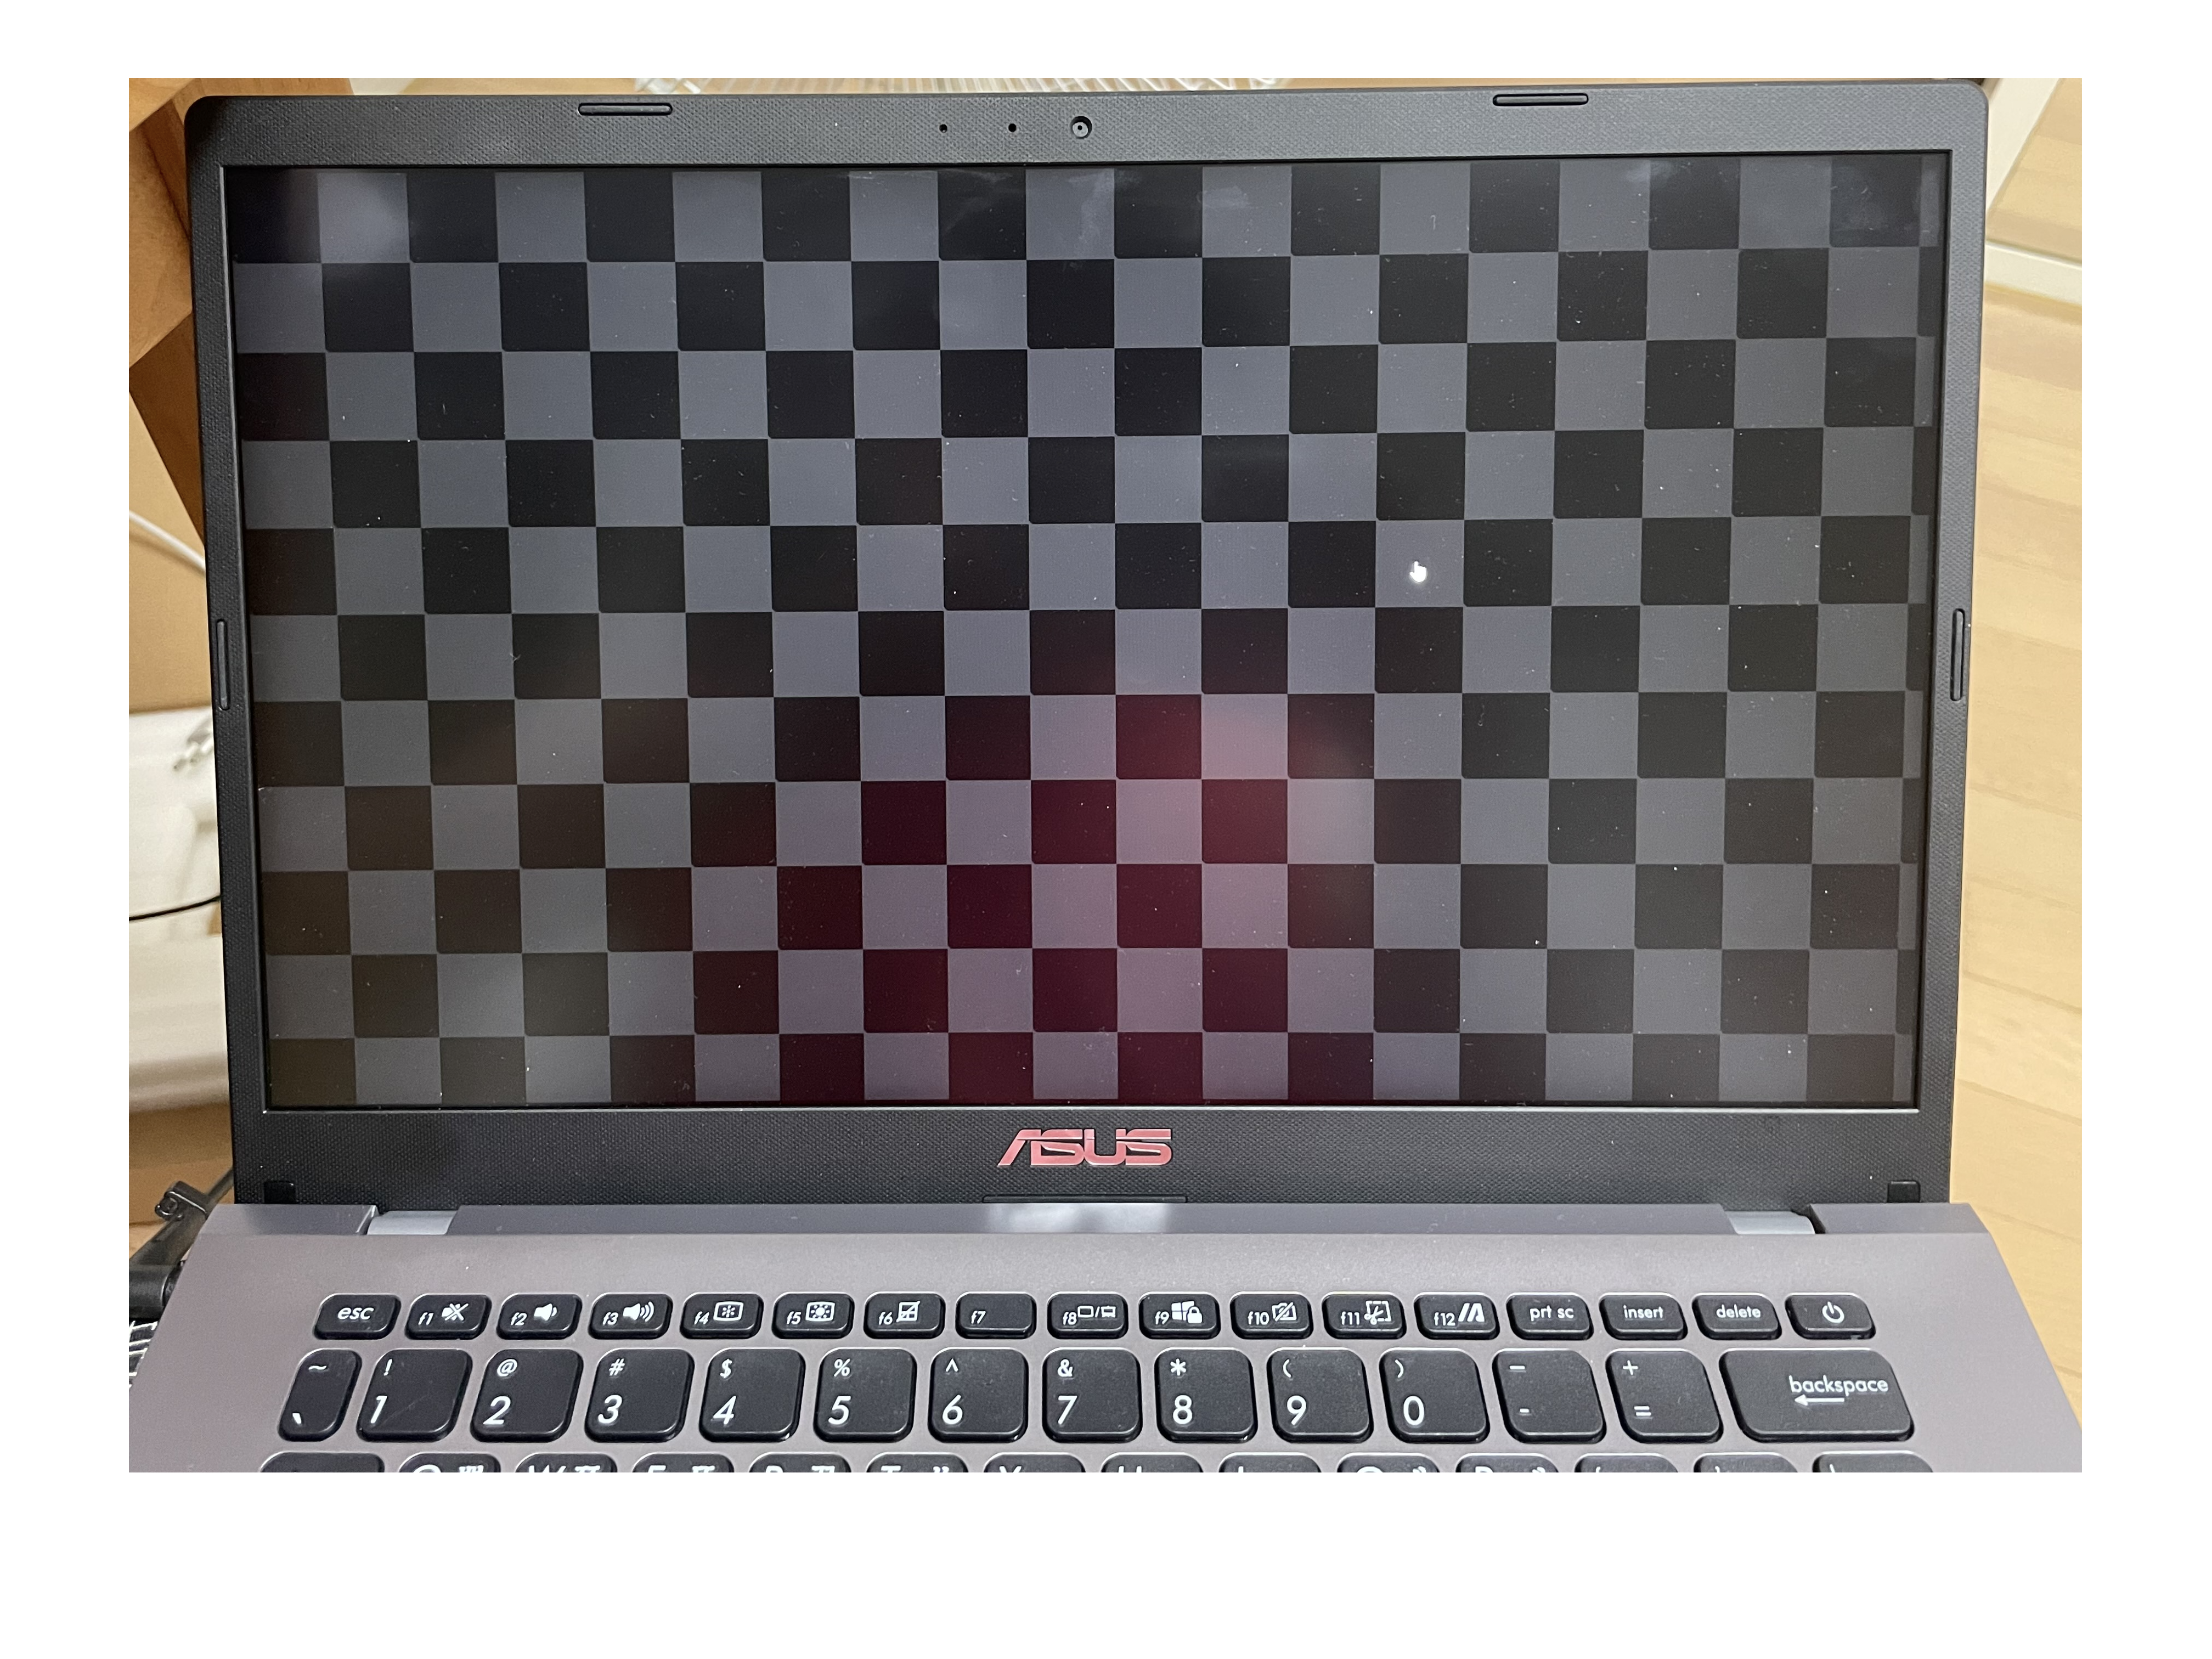2212x1659 pixels.
Task: Tap the f9 Windows lock key
Action: coord(1179,1315)
